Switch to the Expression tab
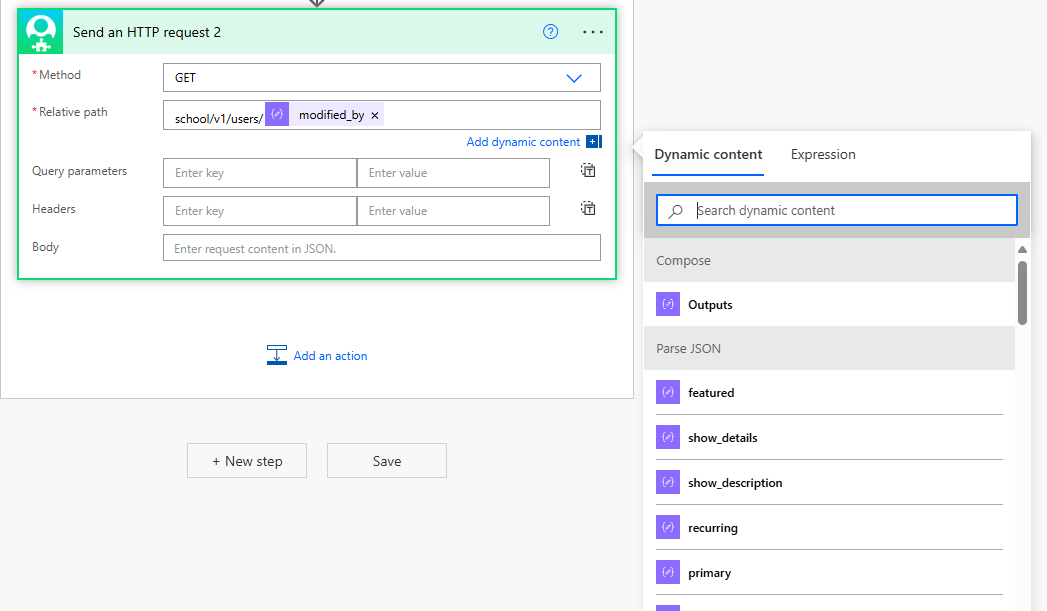The width and height of the screenshot is (1047, 611). tap(823, 154)
